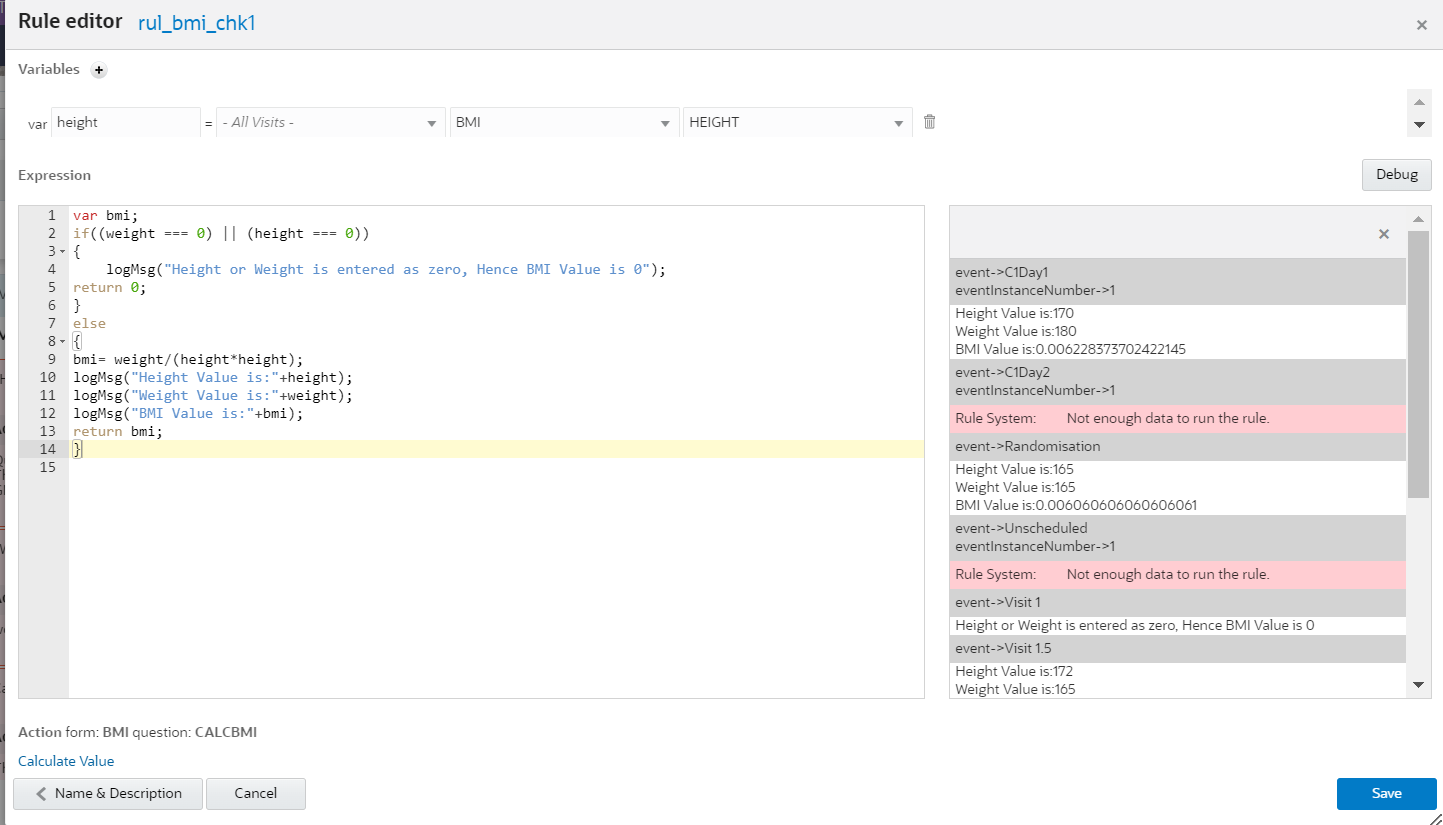Go back to Name & Description

click(x=108, y=793)
